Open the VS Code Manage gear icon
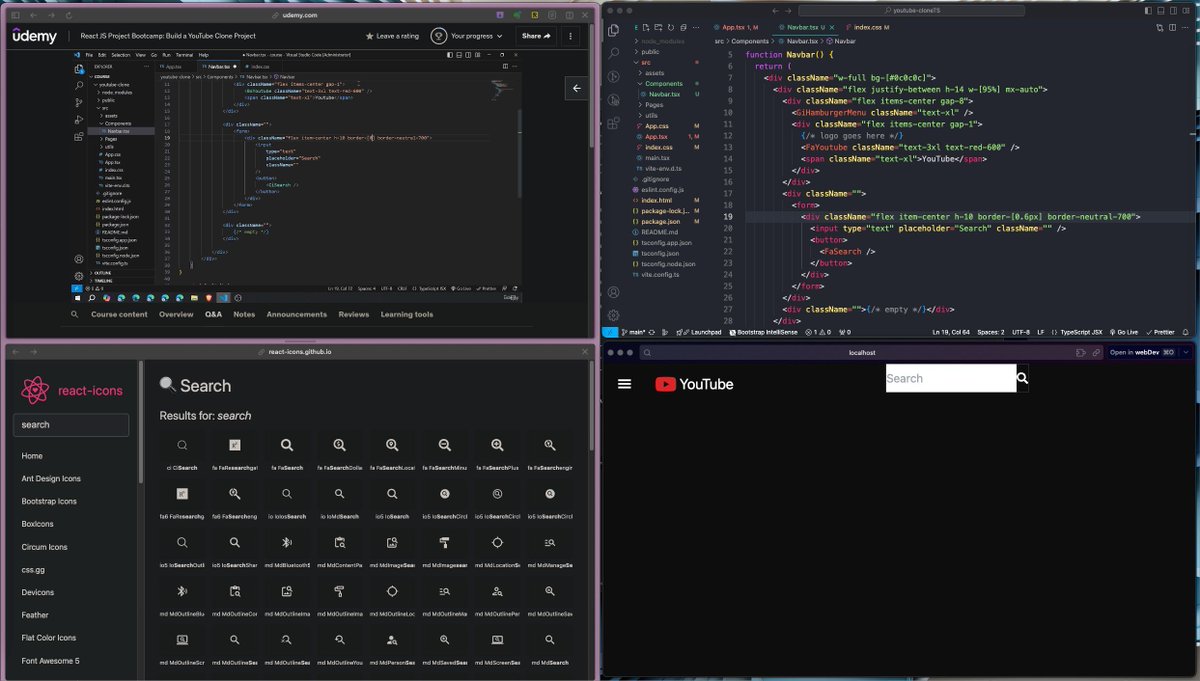Viewport: 1200px width, 681px height. 614,315
